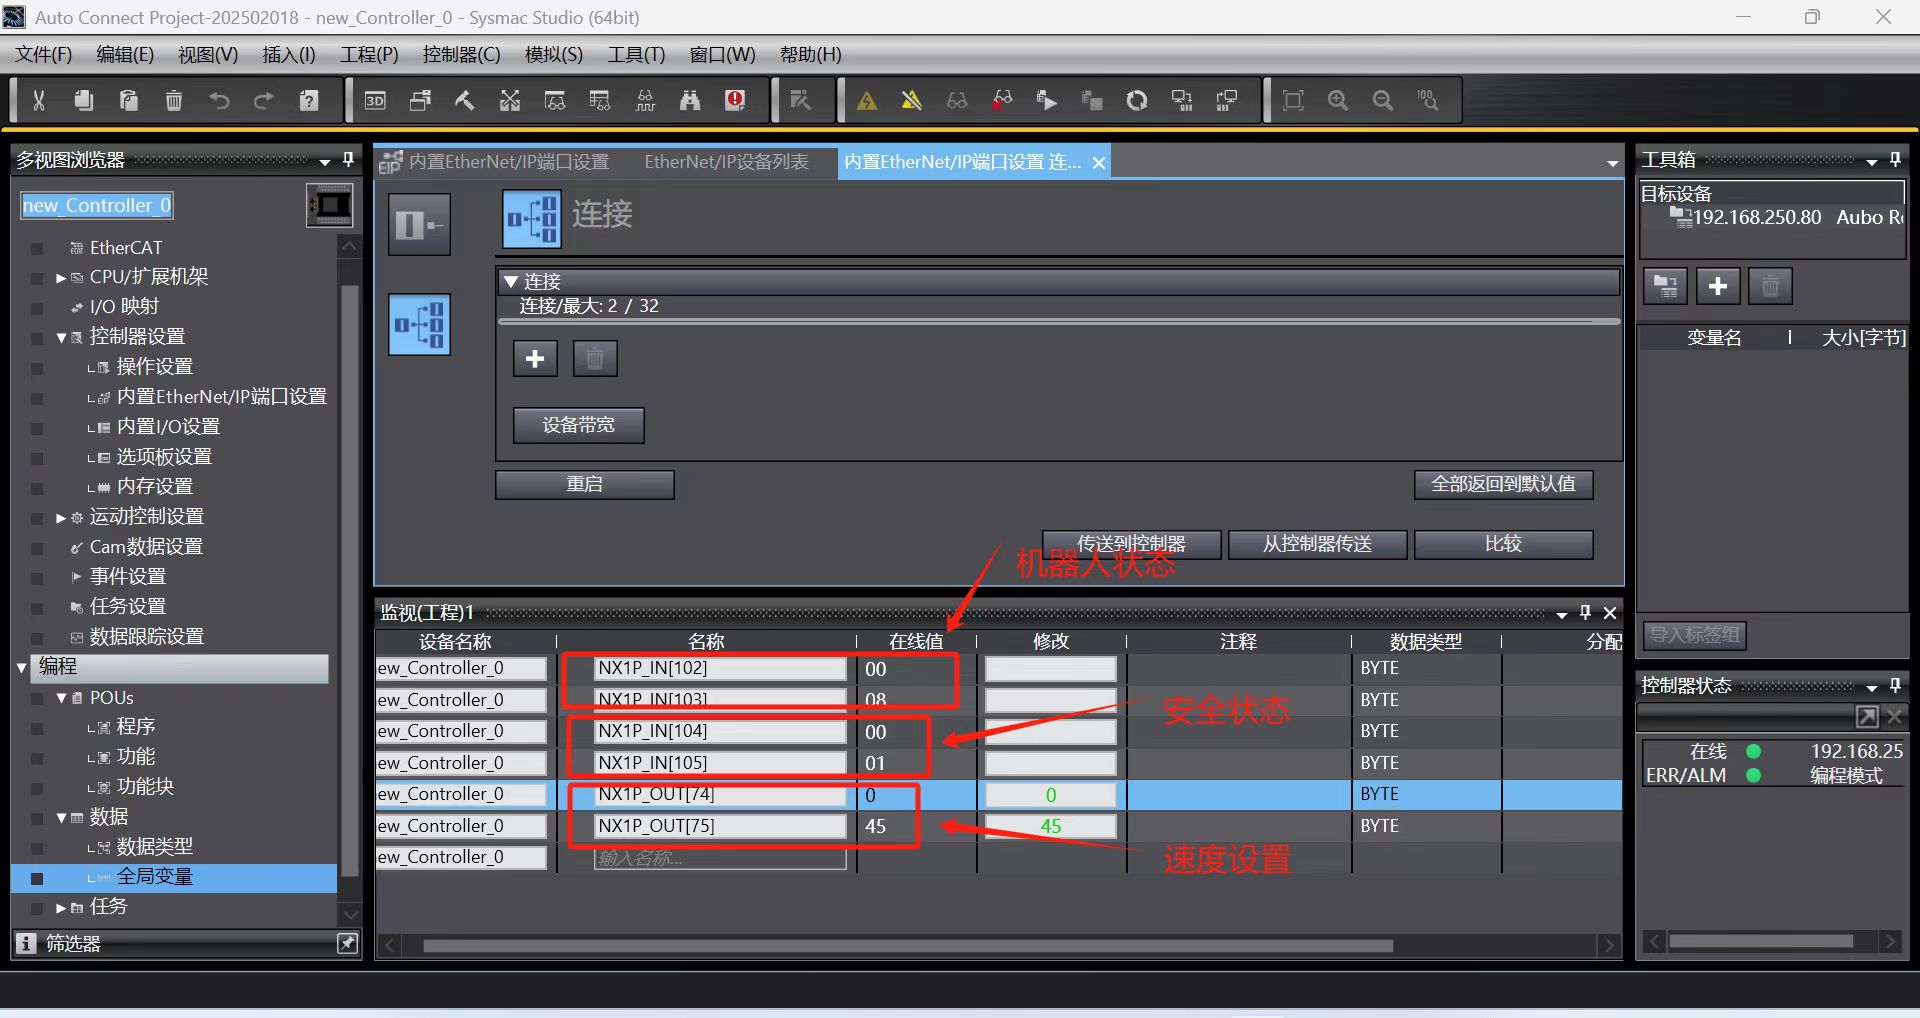This screenshot has height=1018, width=1920.
Task: Collapse the POUs tree node
Action: (61, 698)
